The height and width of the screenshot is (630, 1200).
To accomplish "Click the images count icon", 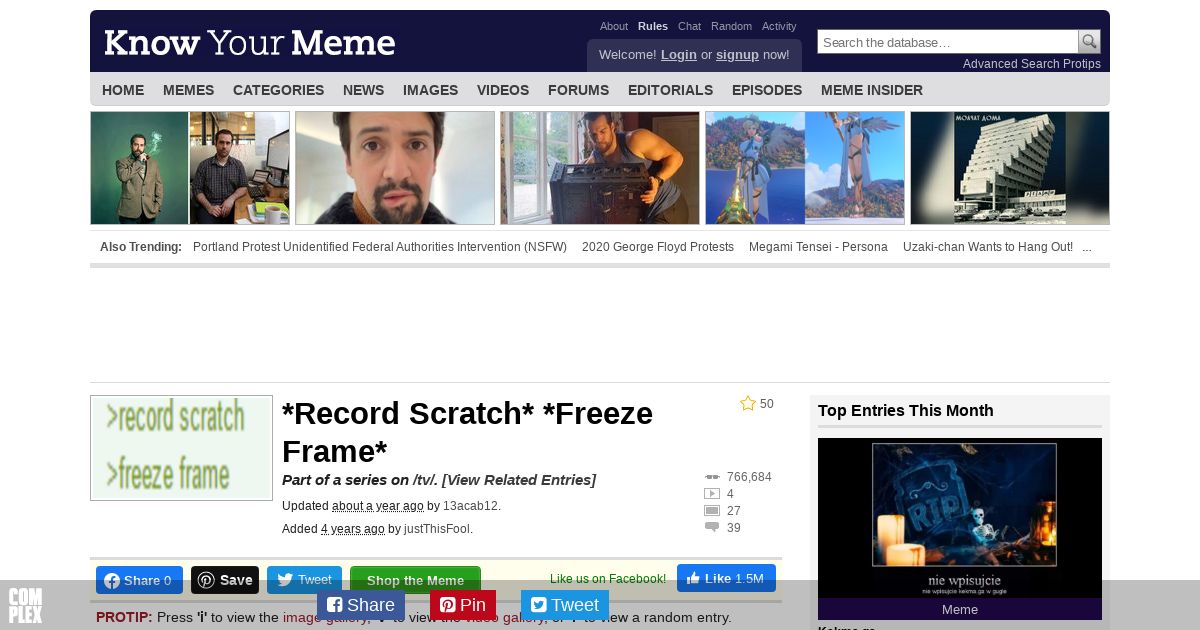I will 712,511.
